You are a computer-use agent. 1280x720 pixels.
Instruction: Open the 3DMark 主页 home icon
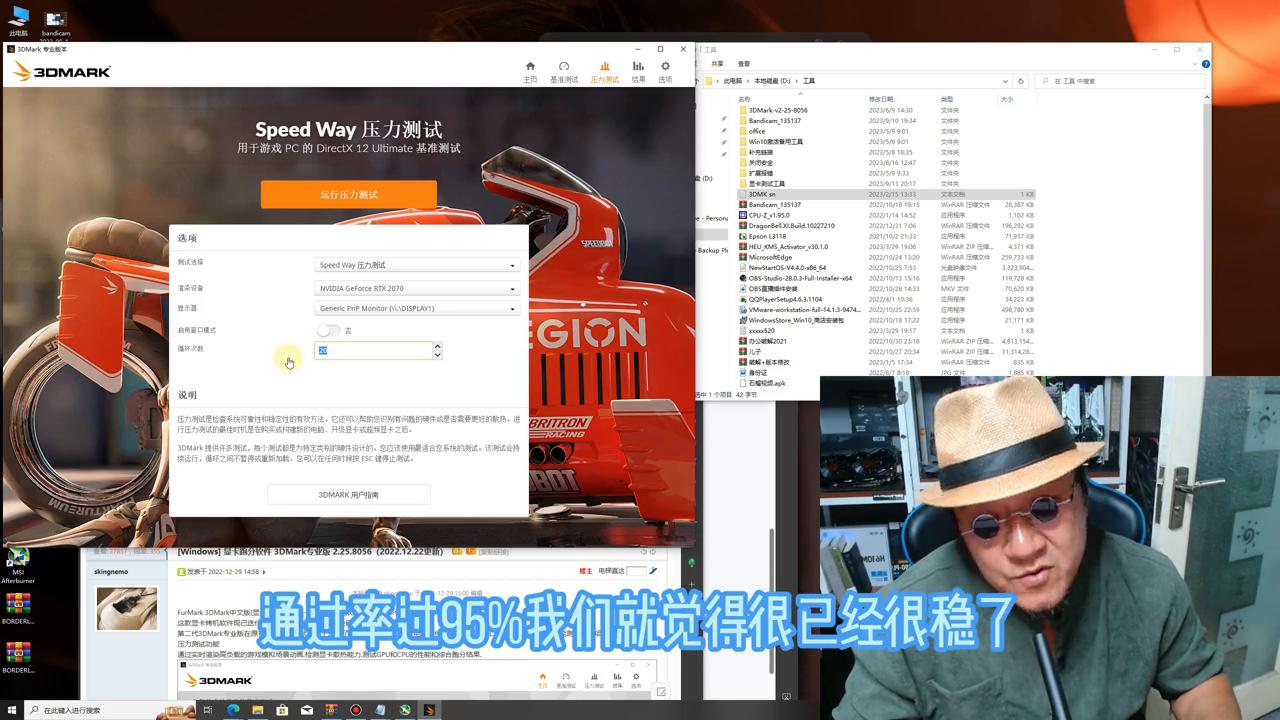pyautogui.click(x=530, y=67)
